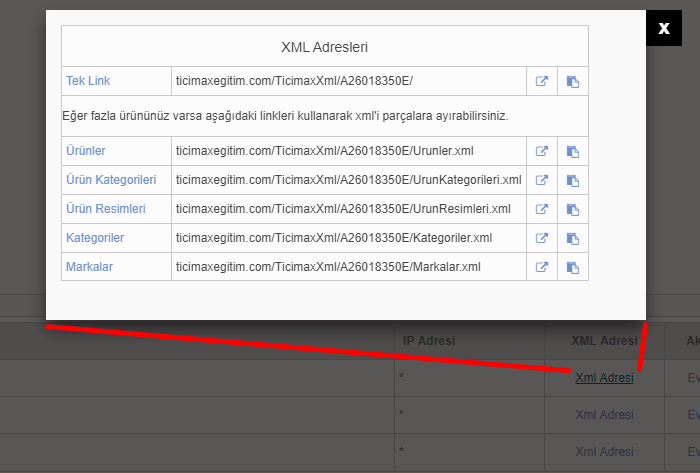Click the Tek Link label

point(88,81)
